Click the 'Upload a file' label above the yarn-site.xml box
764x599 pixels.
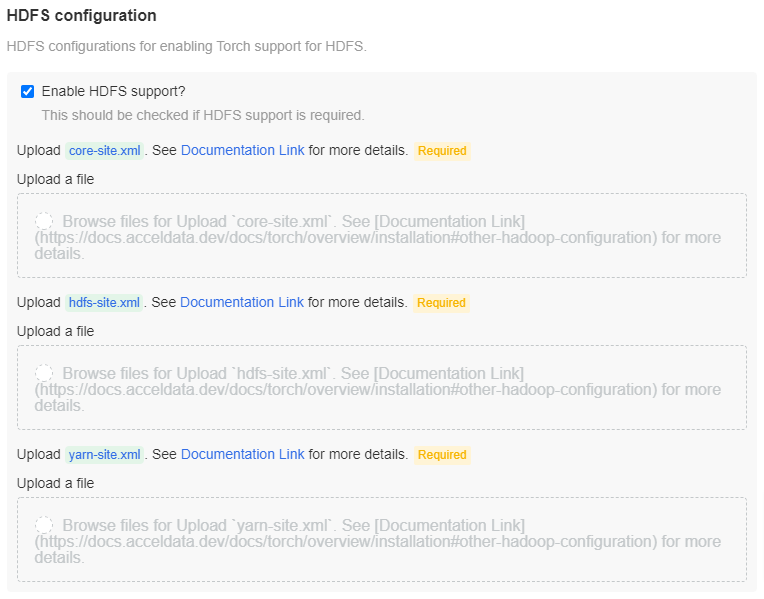point(56,483)
